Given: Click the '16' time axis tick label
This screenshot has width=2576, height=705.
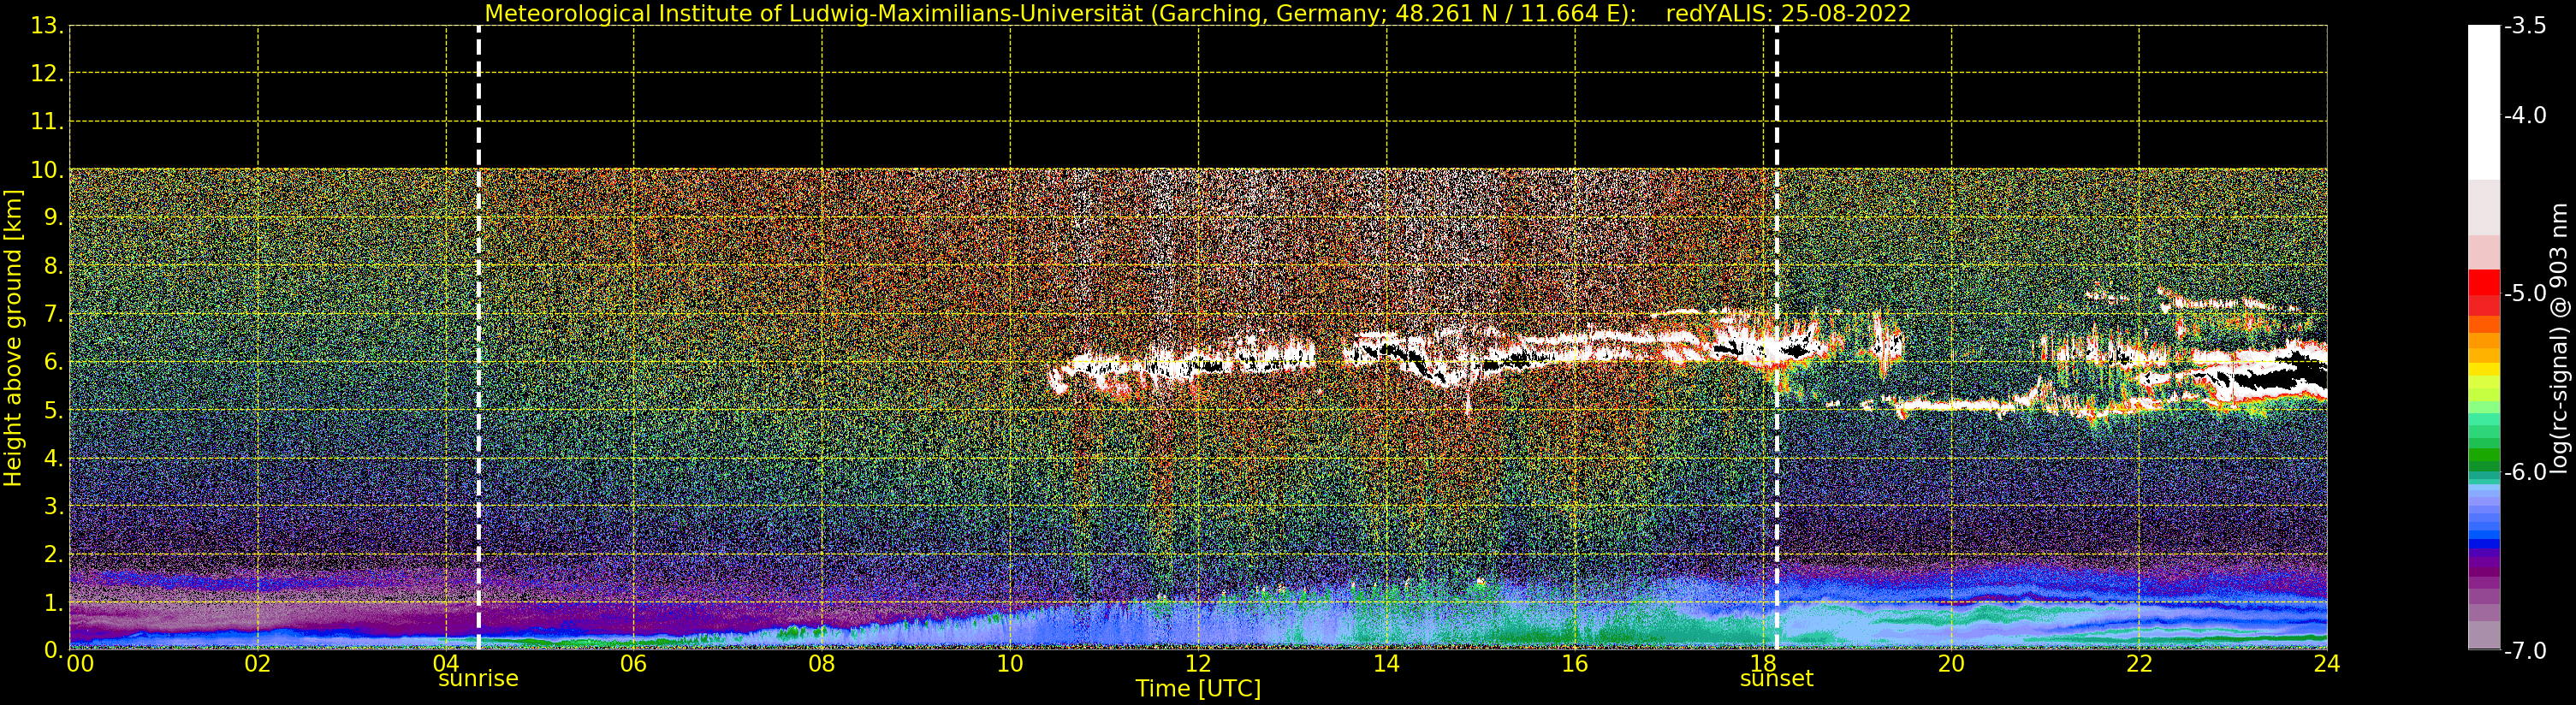Looking at the screenshot, I should point(1575,664).
